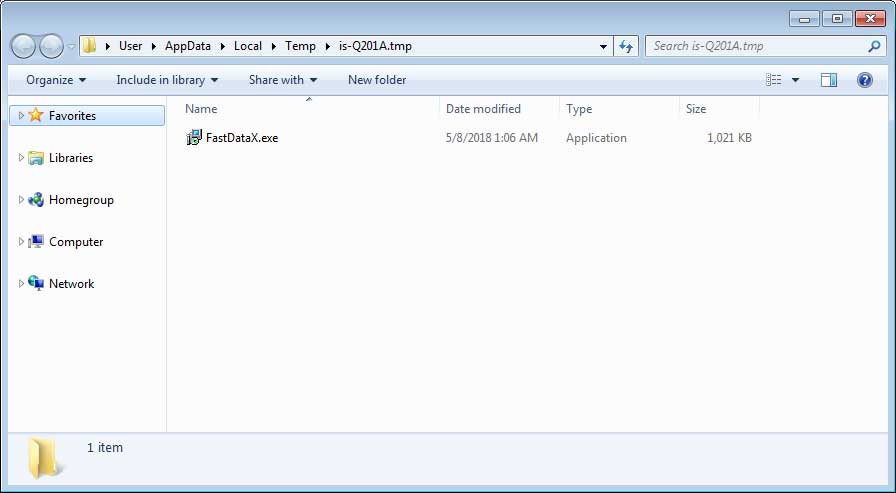Open the Help question mark icon

coord(865,80)
